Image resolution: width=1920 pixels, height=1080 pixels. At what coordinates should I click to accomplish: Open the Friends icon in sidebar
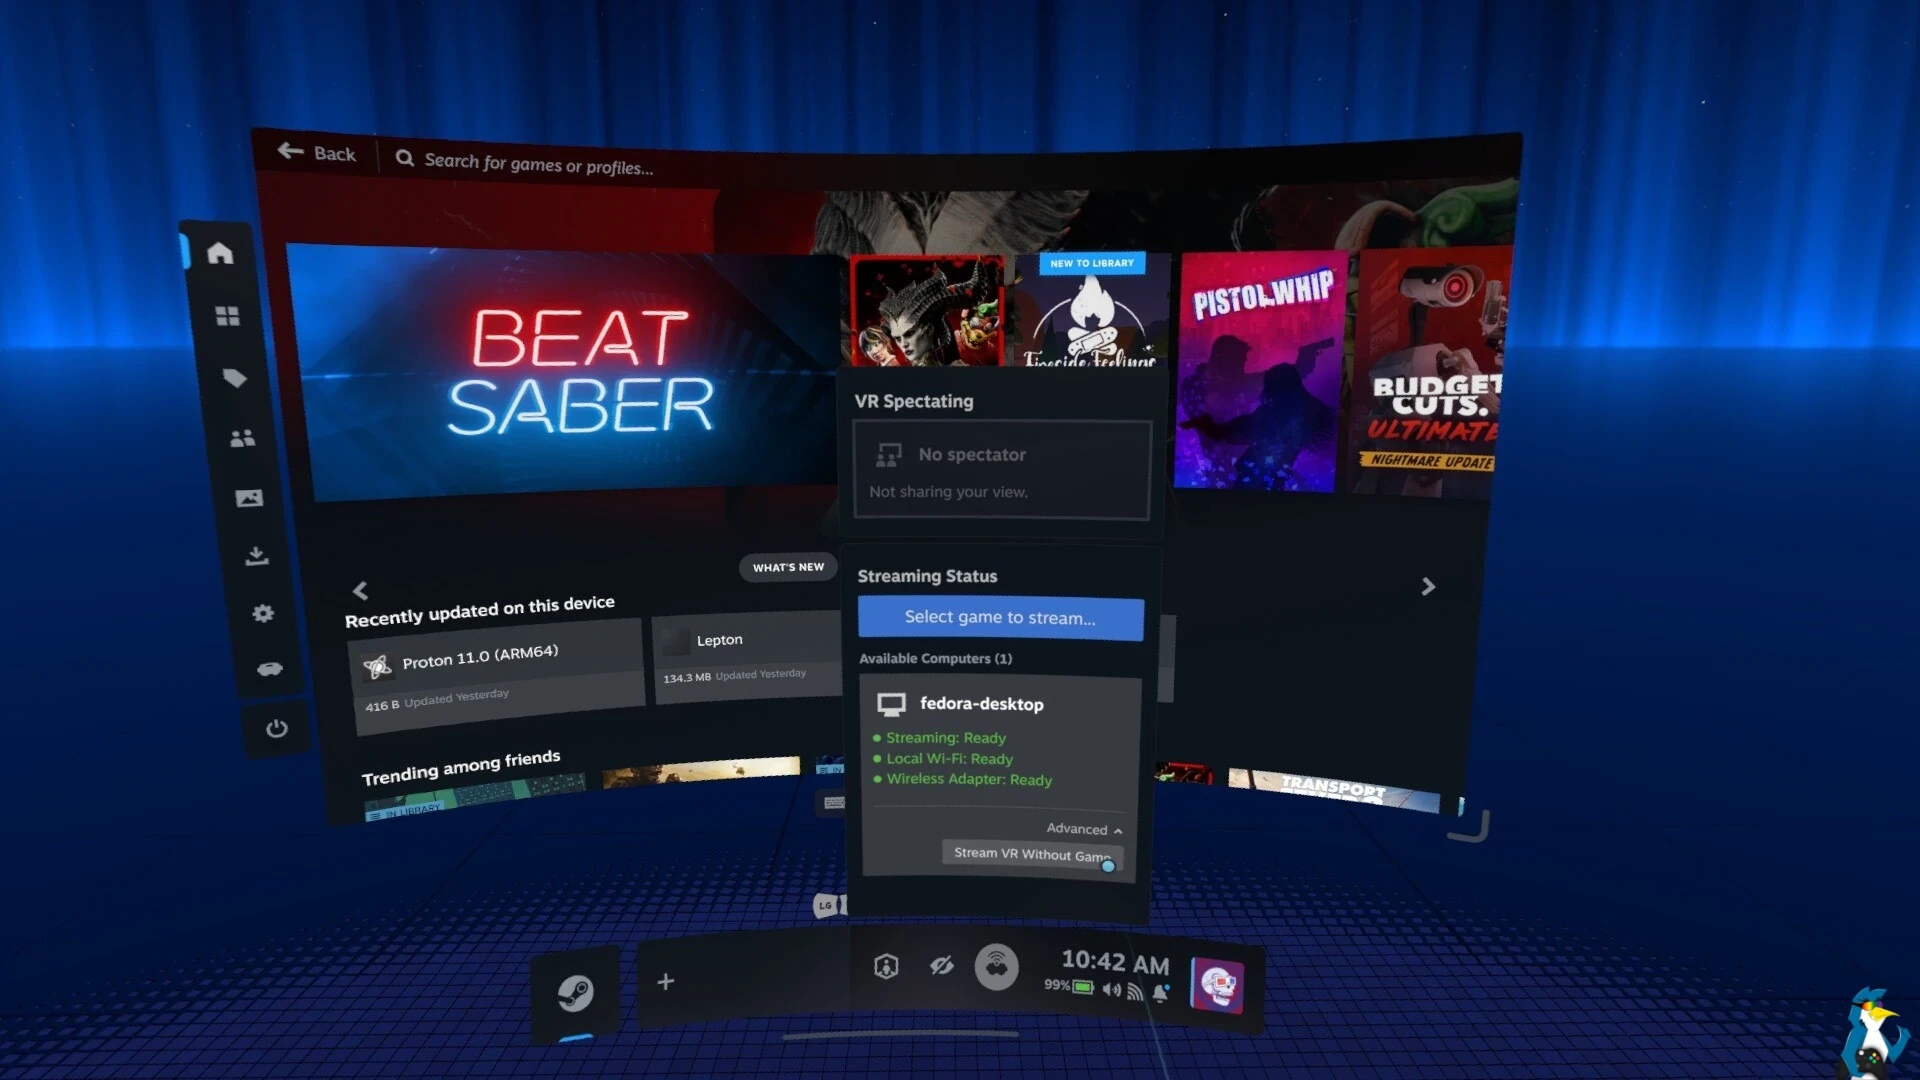coord(242,438)
